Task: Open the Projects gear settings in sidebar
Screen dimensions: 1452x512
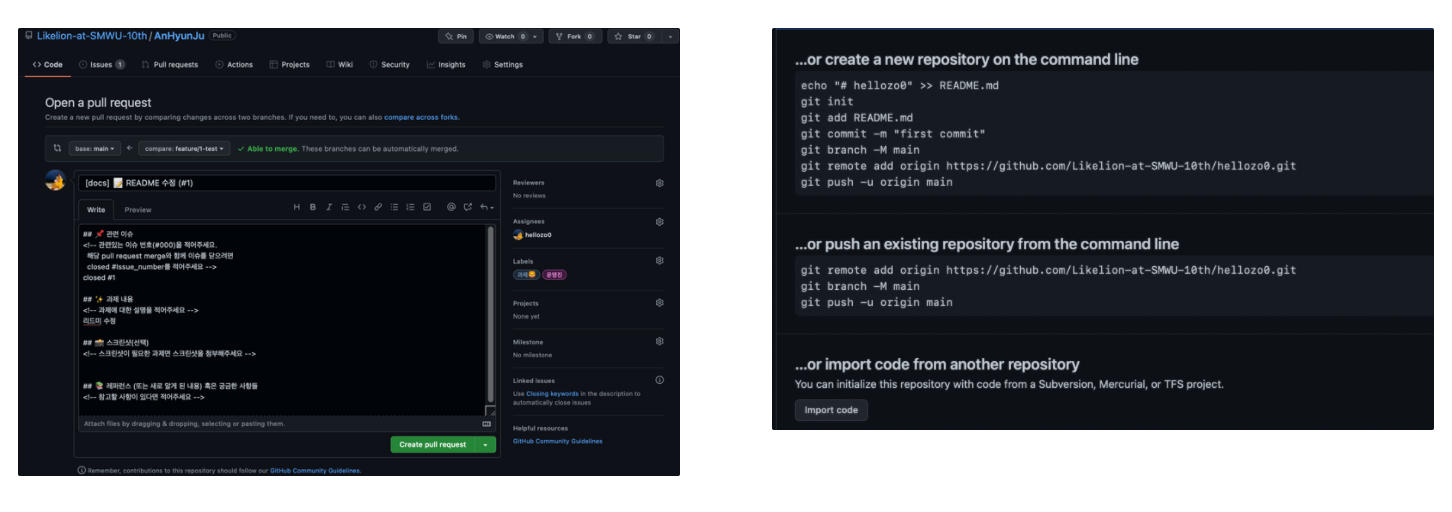Action: (x=659, y=302)
